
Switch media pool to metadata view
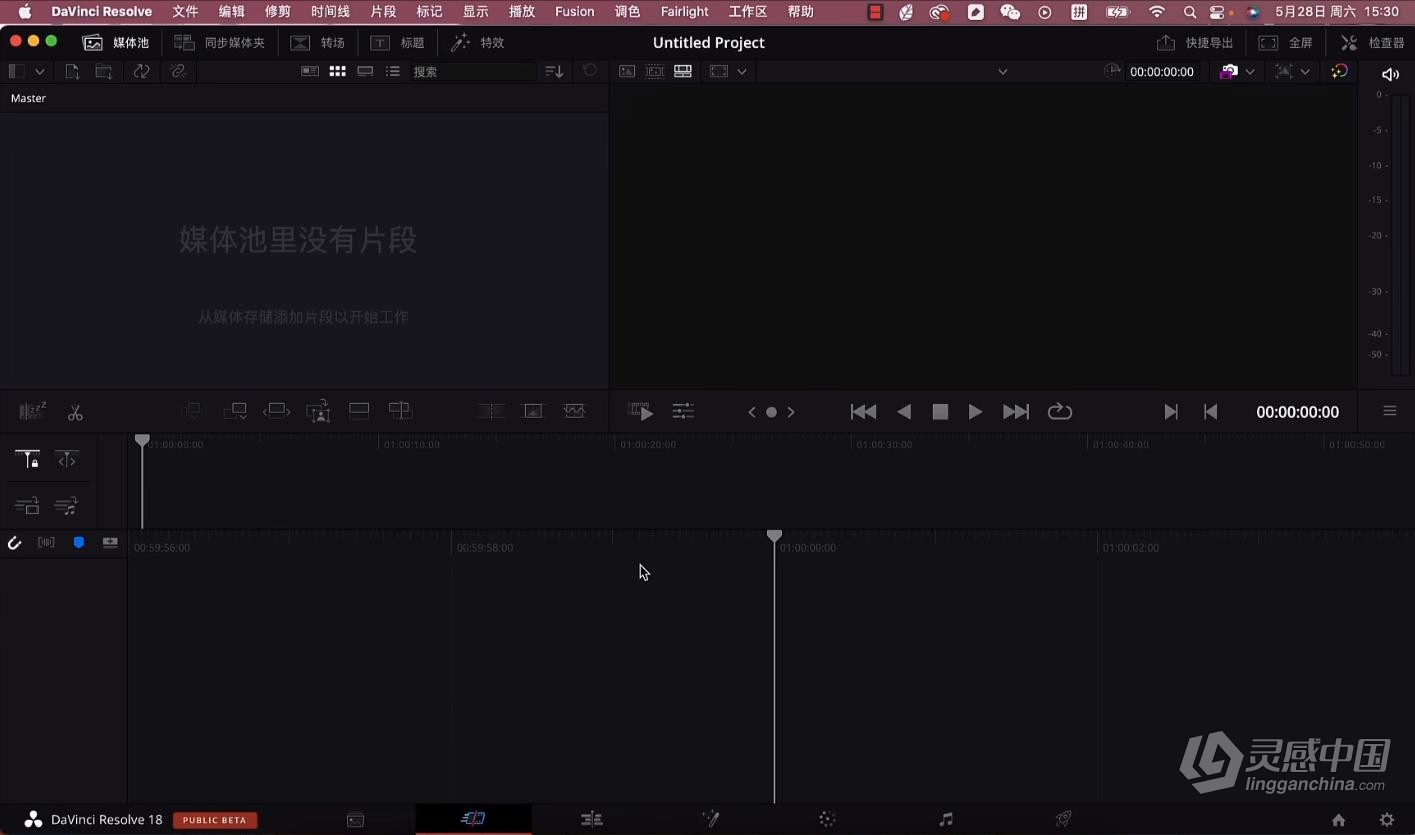[310, 71]
